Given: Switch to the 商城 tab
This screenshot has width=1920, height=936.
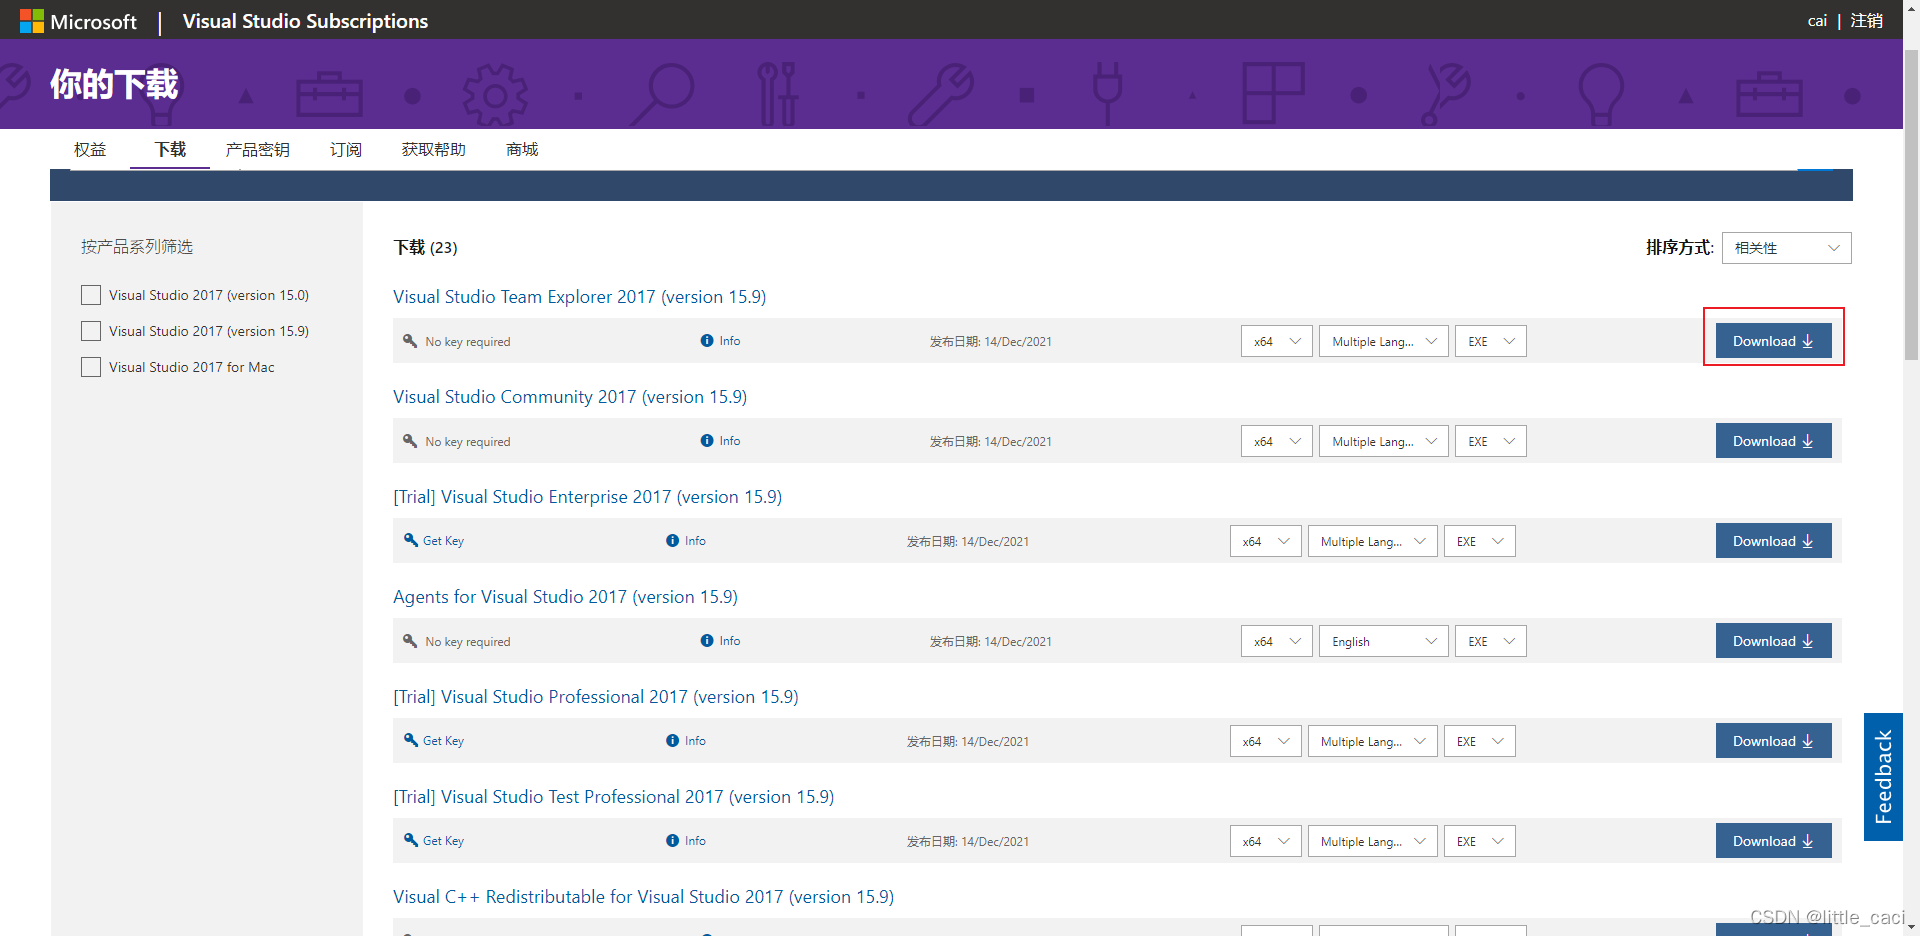Looking at the screenshot, I should 522,150.
